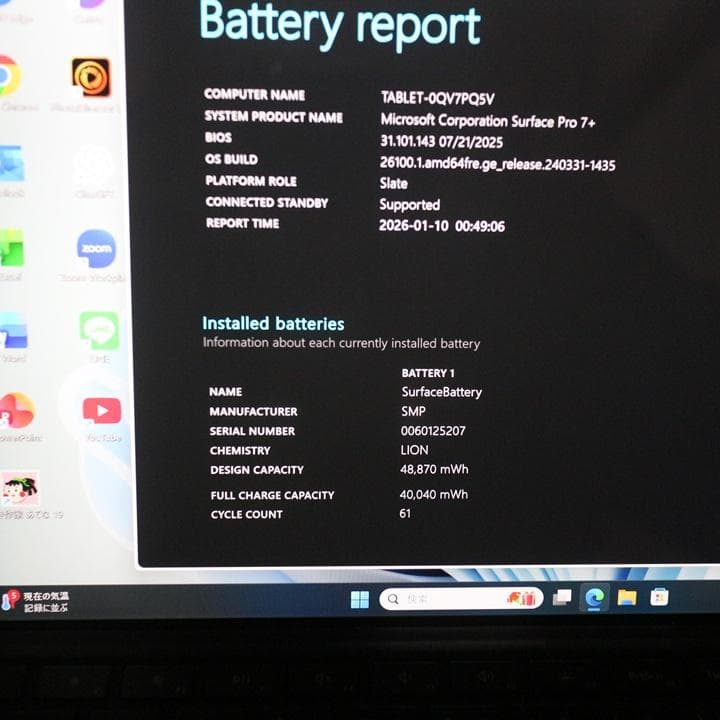
Task: Select the design capacity '48,870 mWh'
Action: 434,469
